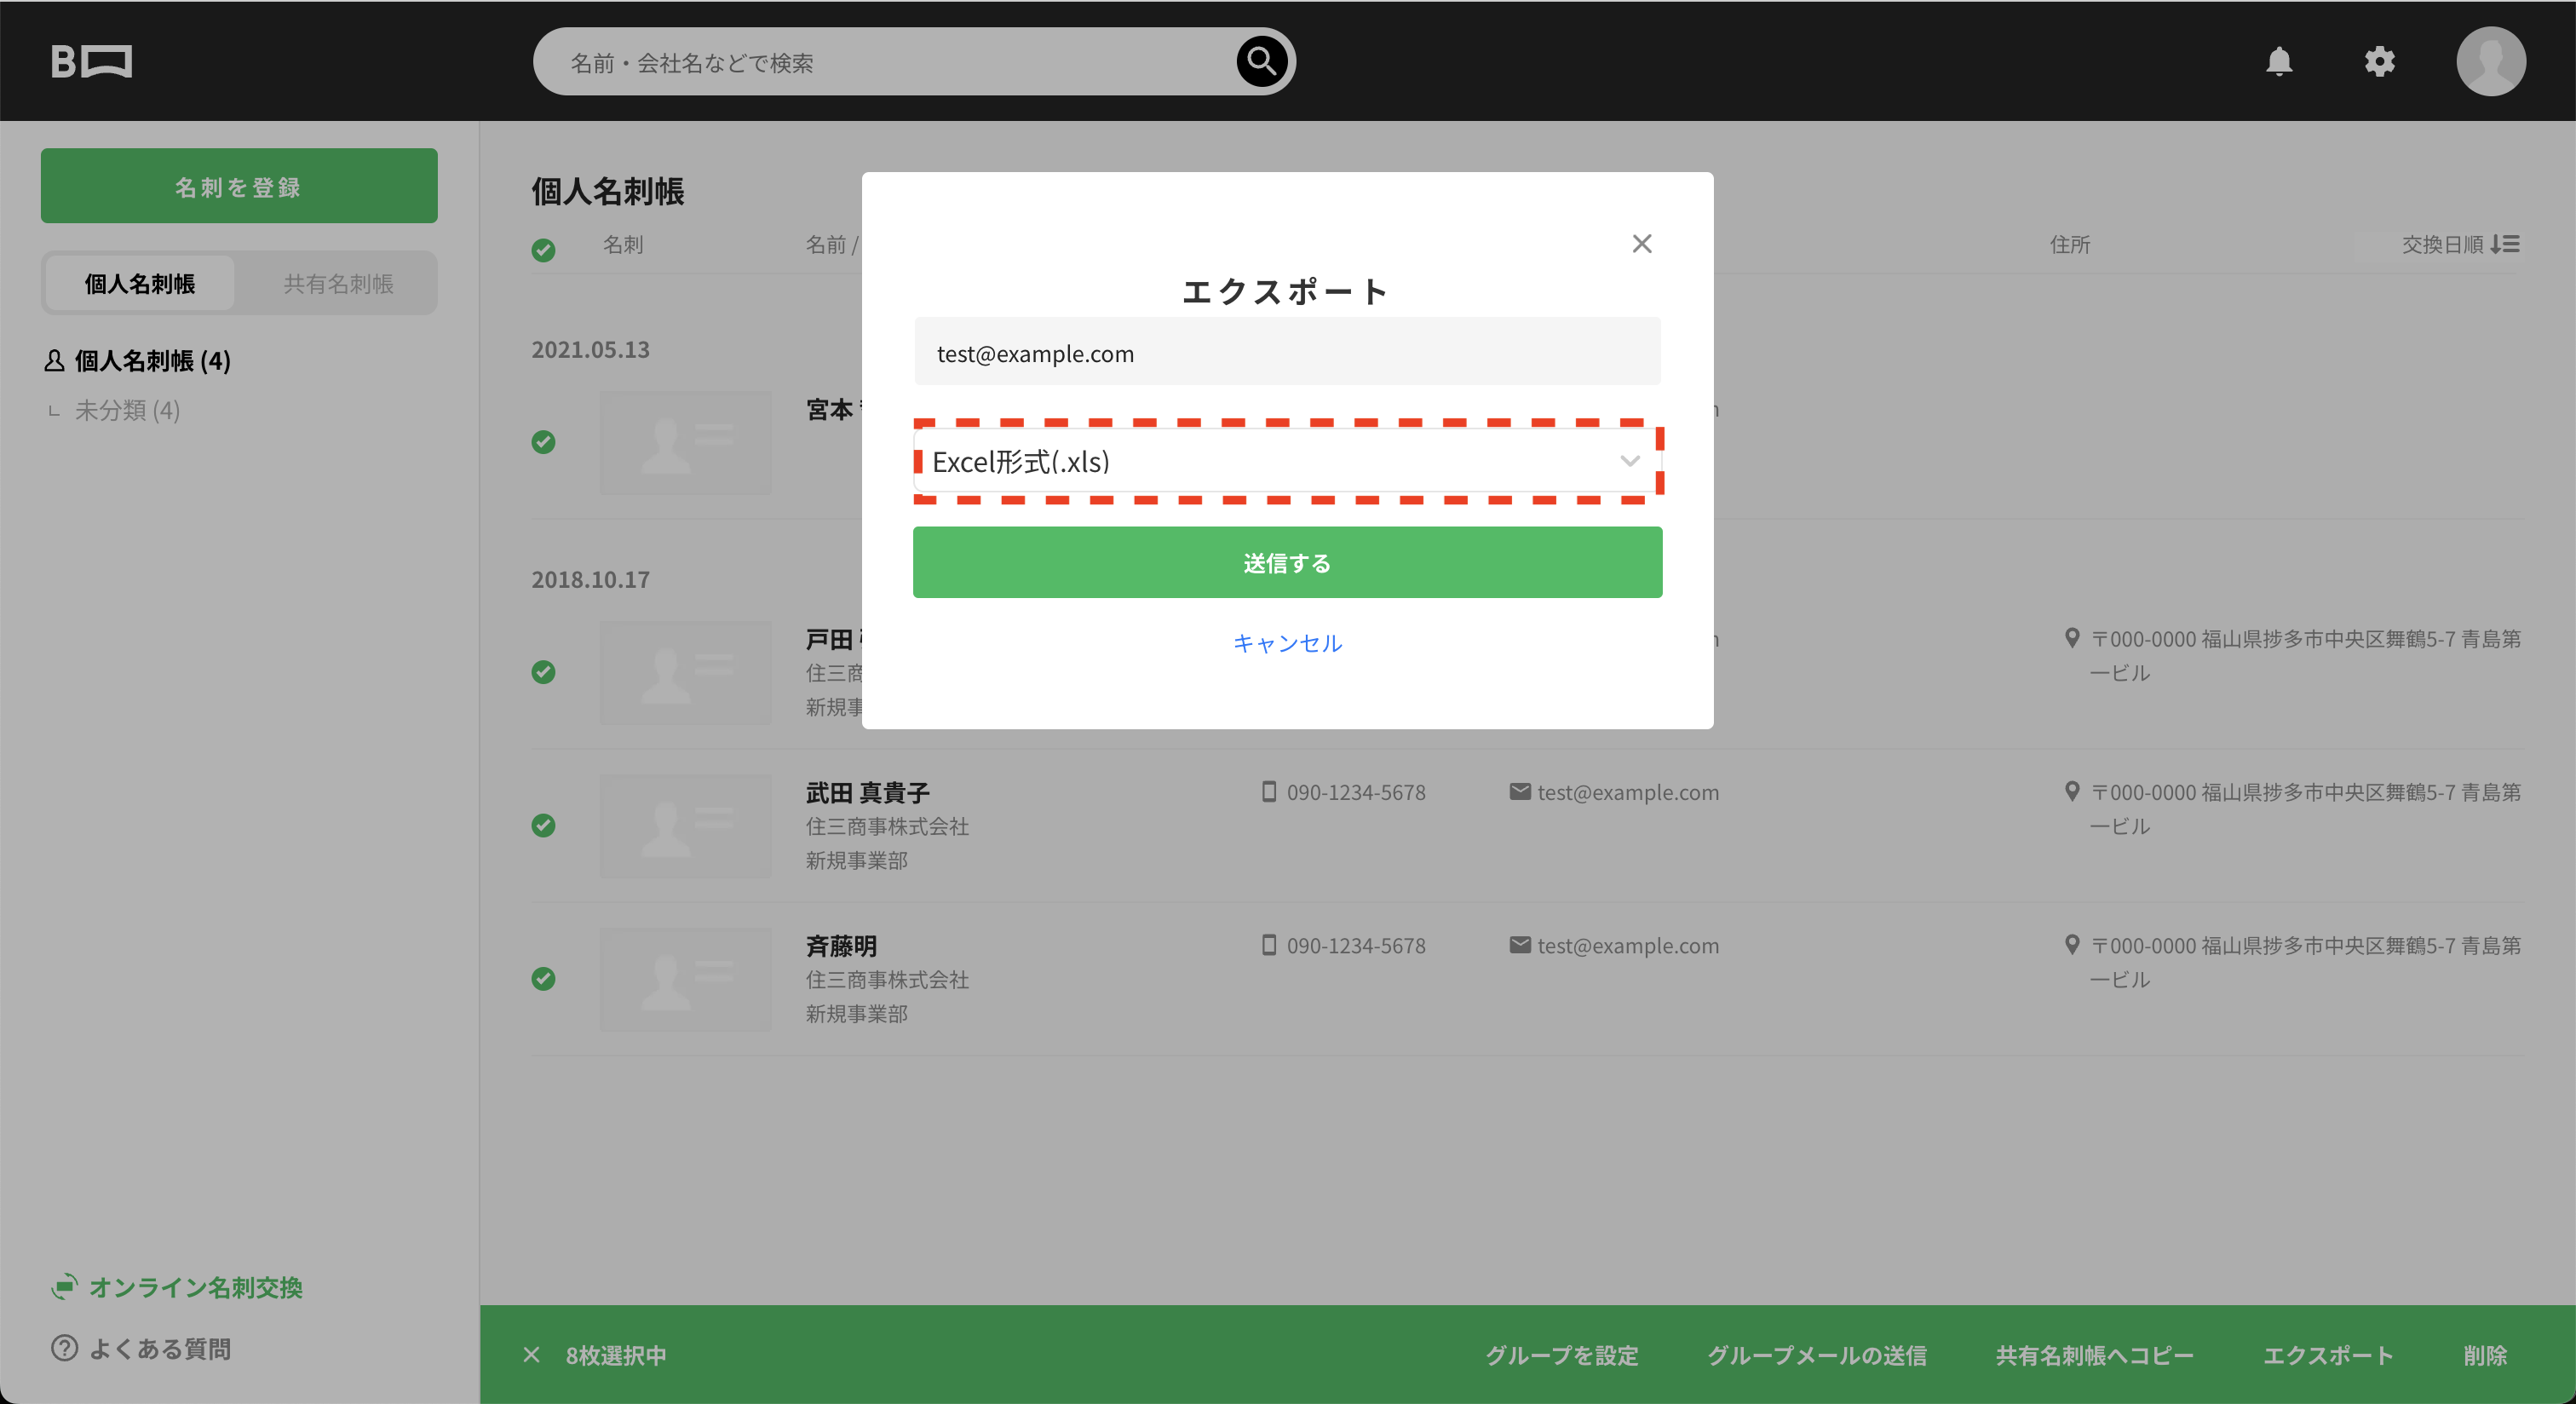Toggle the select-all checkmark in header row
The height and width of the screenshot is (1404, 2576).
click(x=544, y=251)
